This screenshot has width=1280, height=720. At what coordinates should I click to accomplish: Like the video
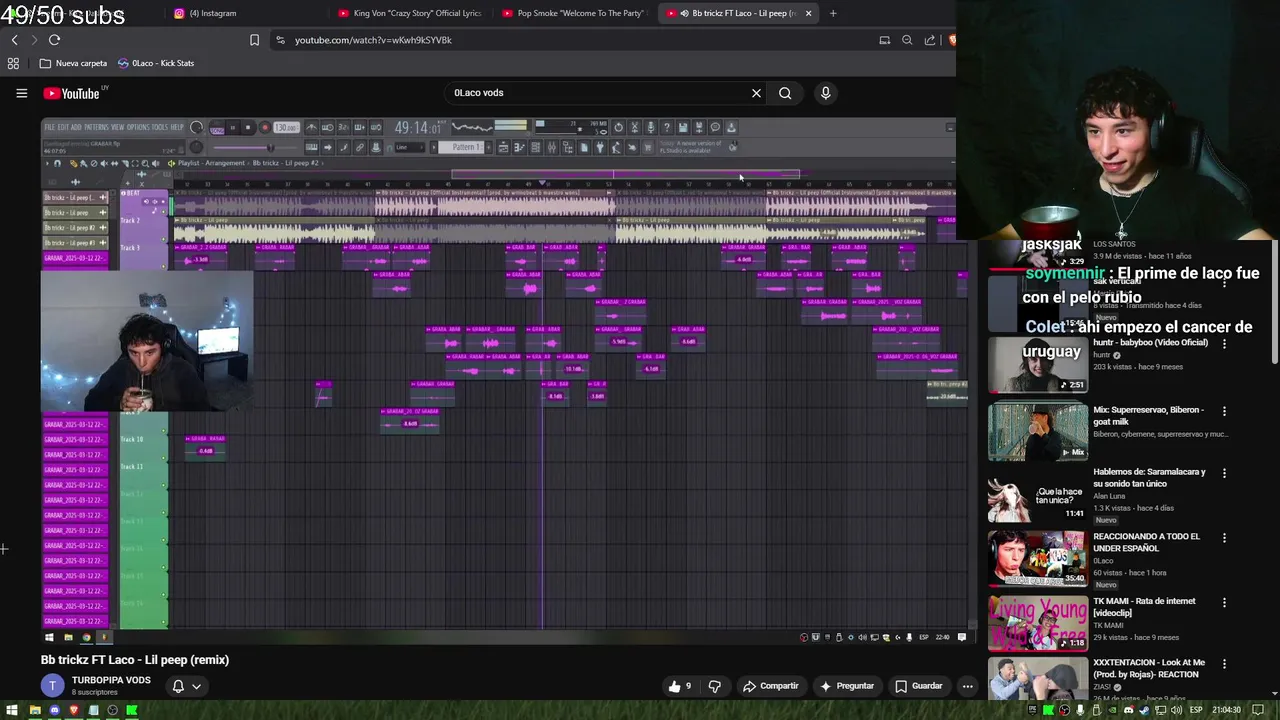pyautogui.click(x=680, y=686)
